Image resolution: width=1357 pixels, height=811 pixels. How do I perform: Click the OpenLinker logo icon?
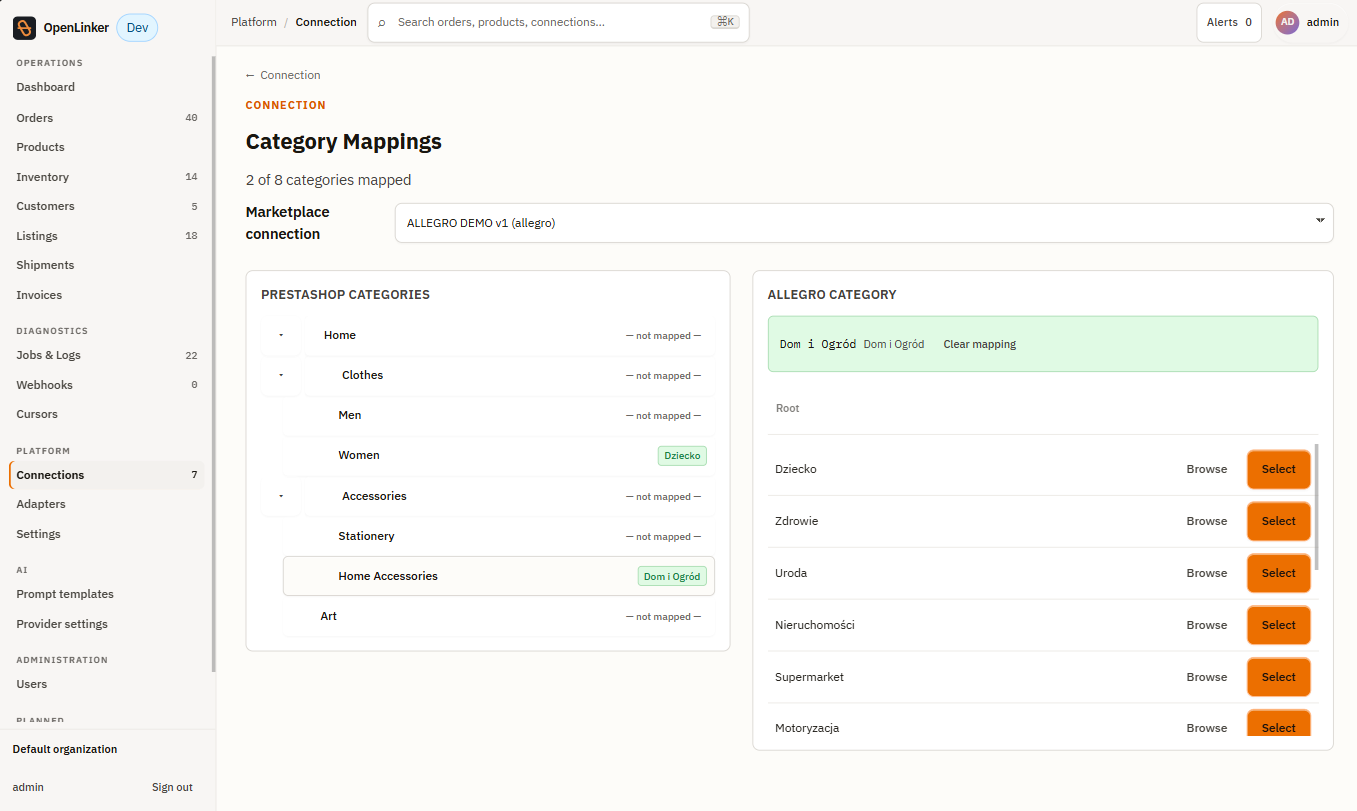tap(25, 28)
